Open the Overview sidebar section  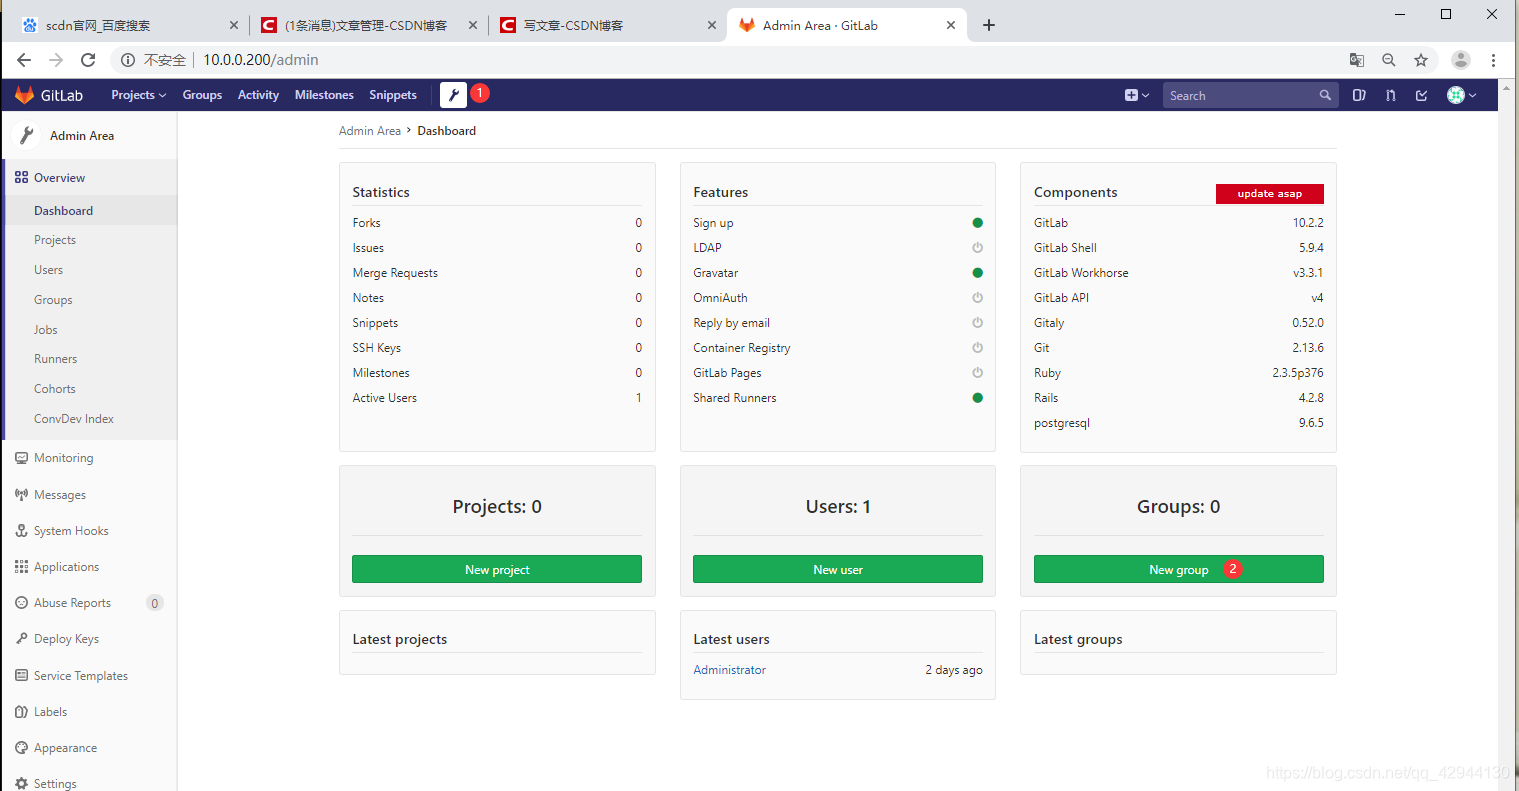(90, 177)
